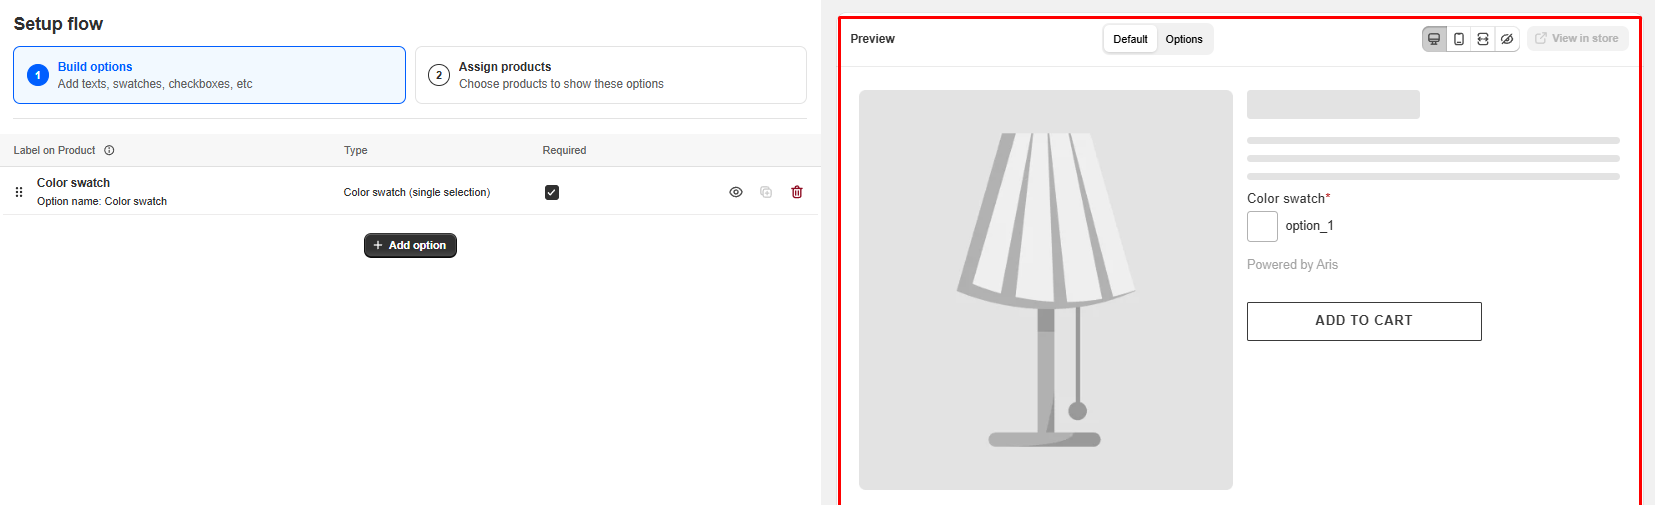
Task: Delete the Color swatch option
Action: pos(797,192)
